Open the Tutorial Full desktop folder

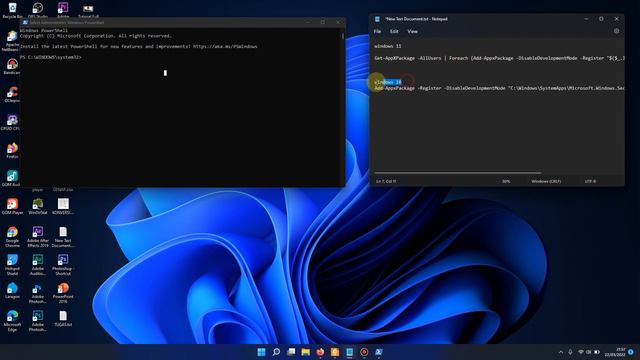click(x=88, y=10)
